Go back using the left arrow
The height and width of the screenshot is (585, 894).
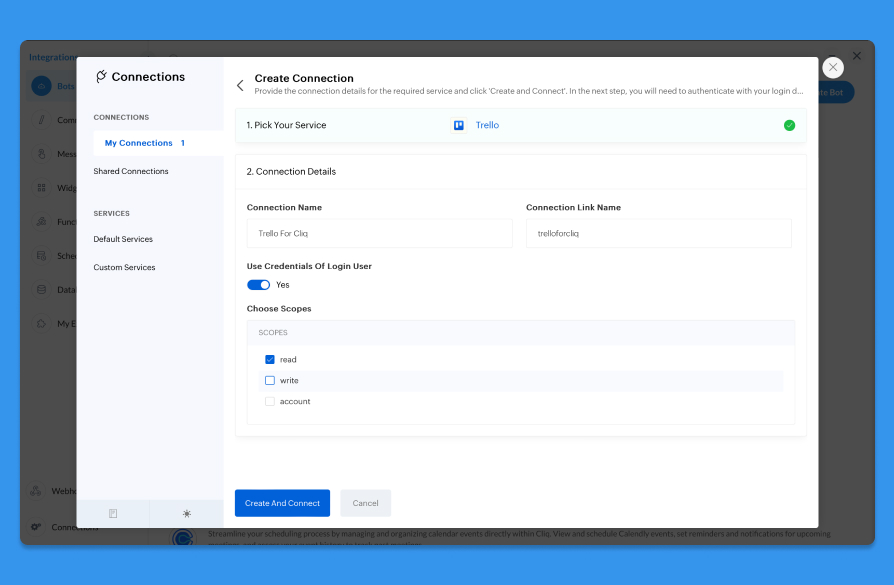pyautogui.click(x=240, y=86)
